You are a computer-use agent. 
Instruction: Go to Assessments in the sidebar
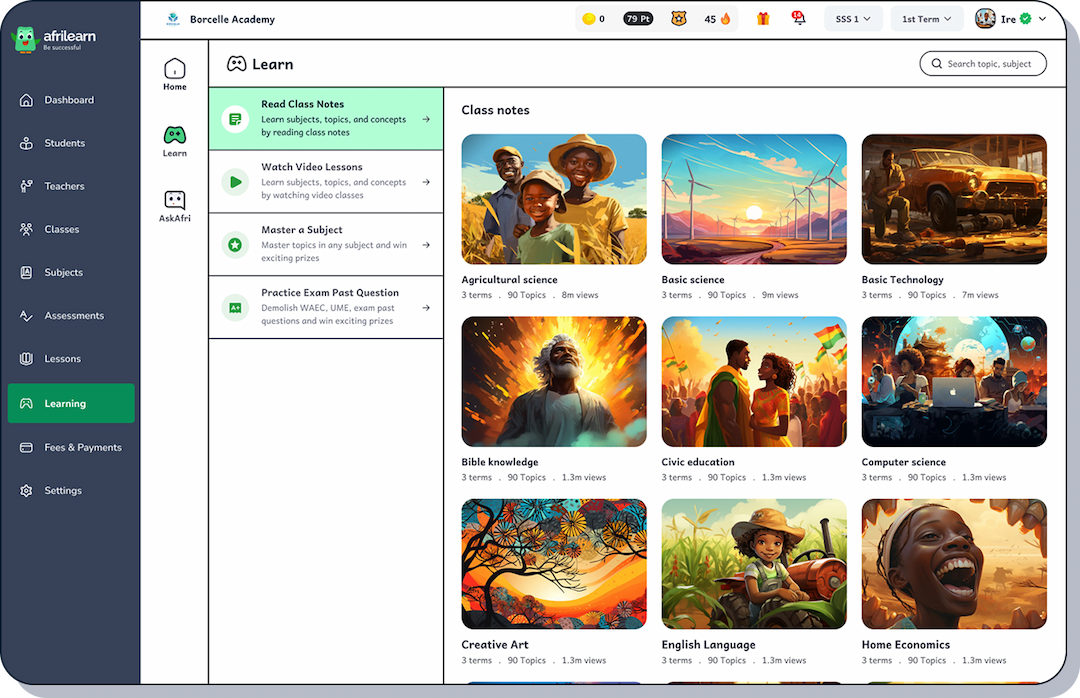(71, 316)
